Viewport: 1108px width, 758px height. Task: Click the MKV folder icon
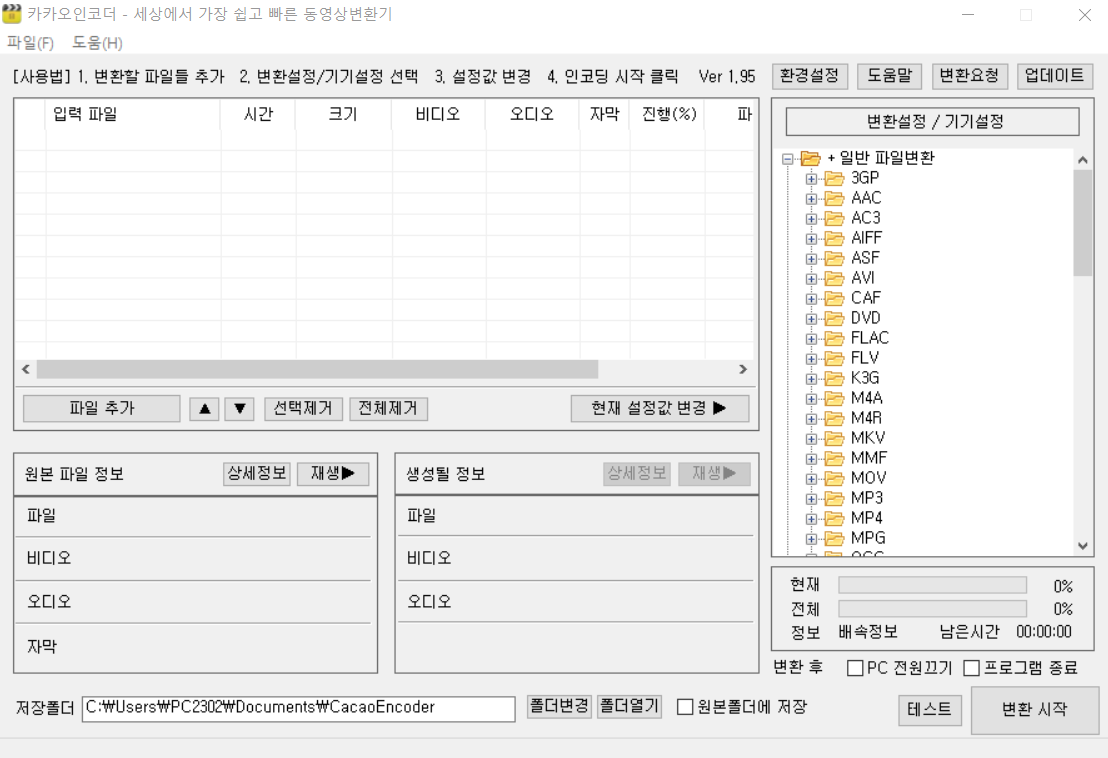click(x=835, y=438)
